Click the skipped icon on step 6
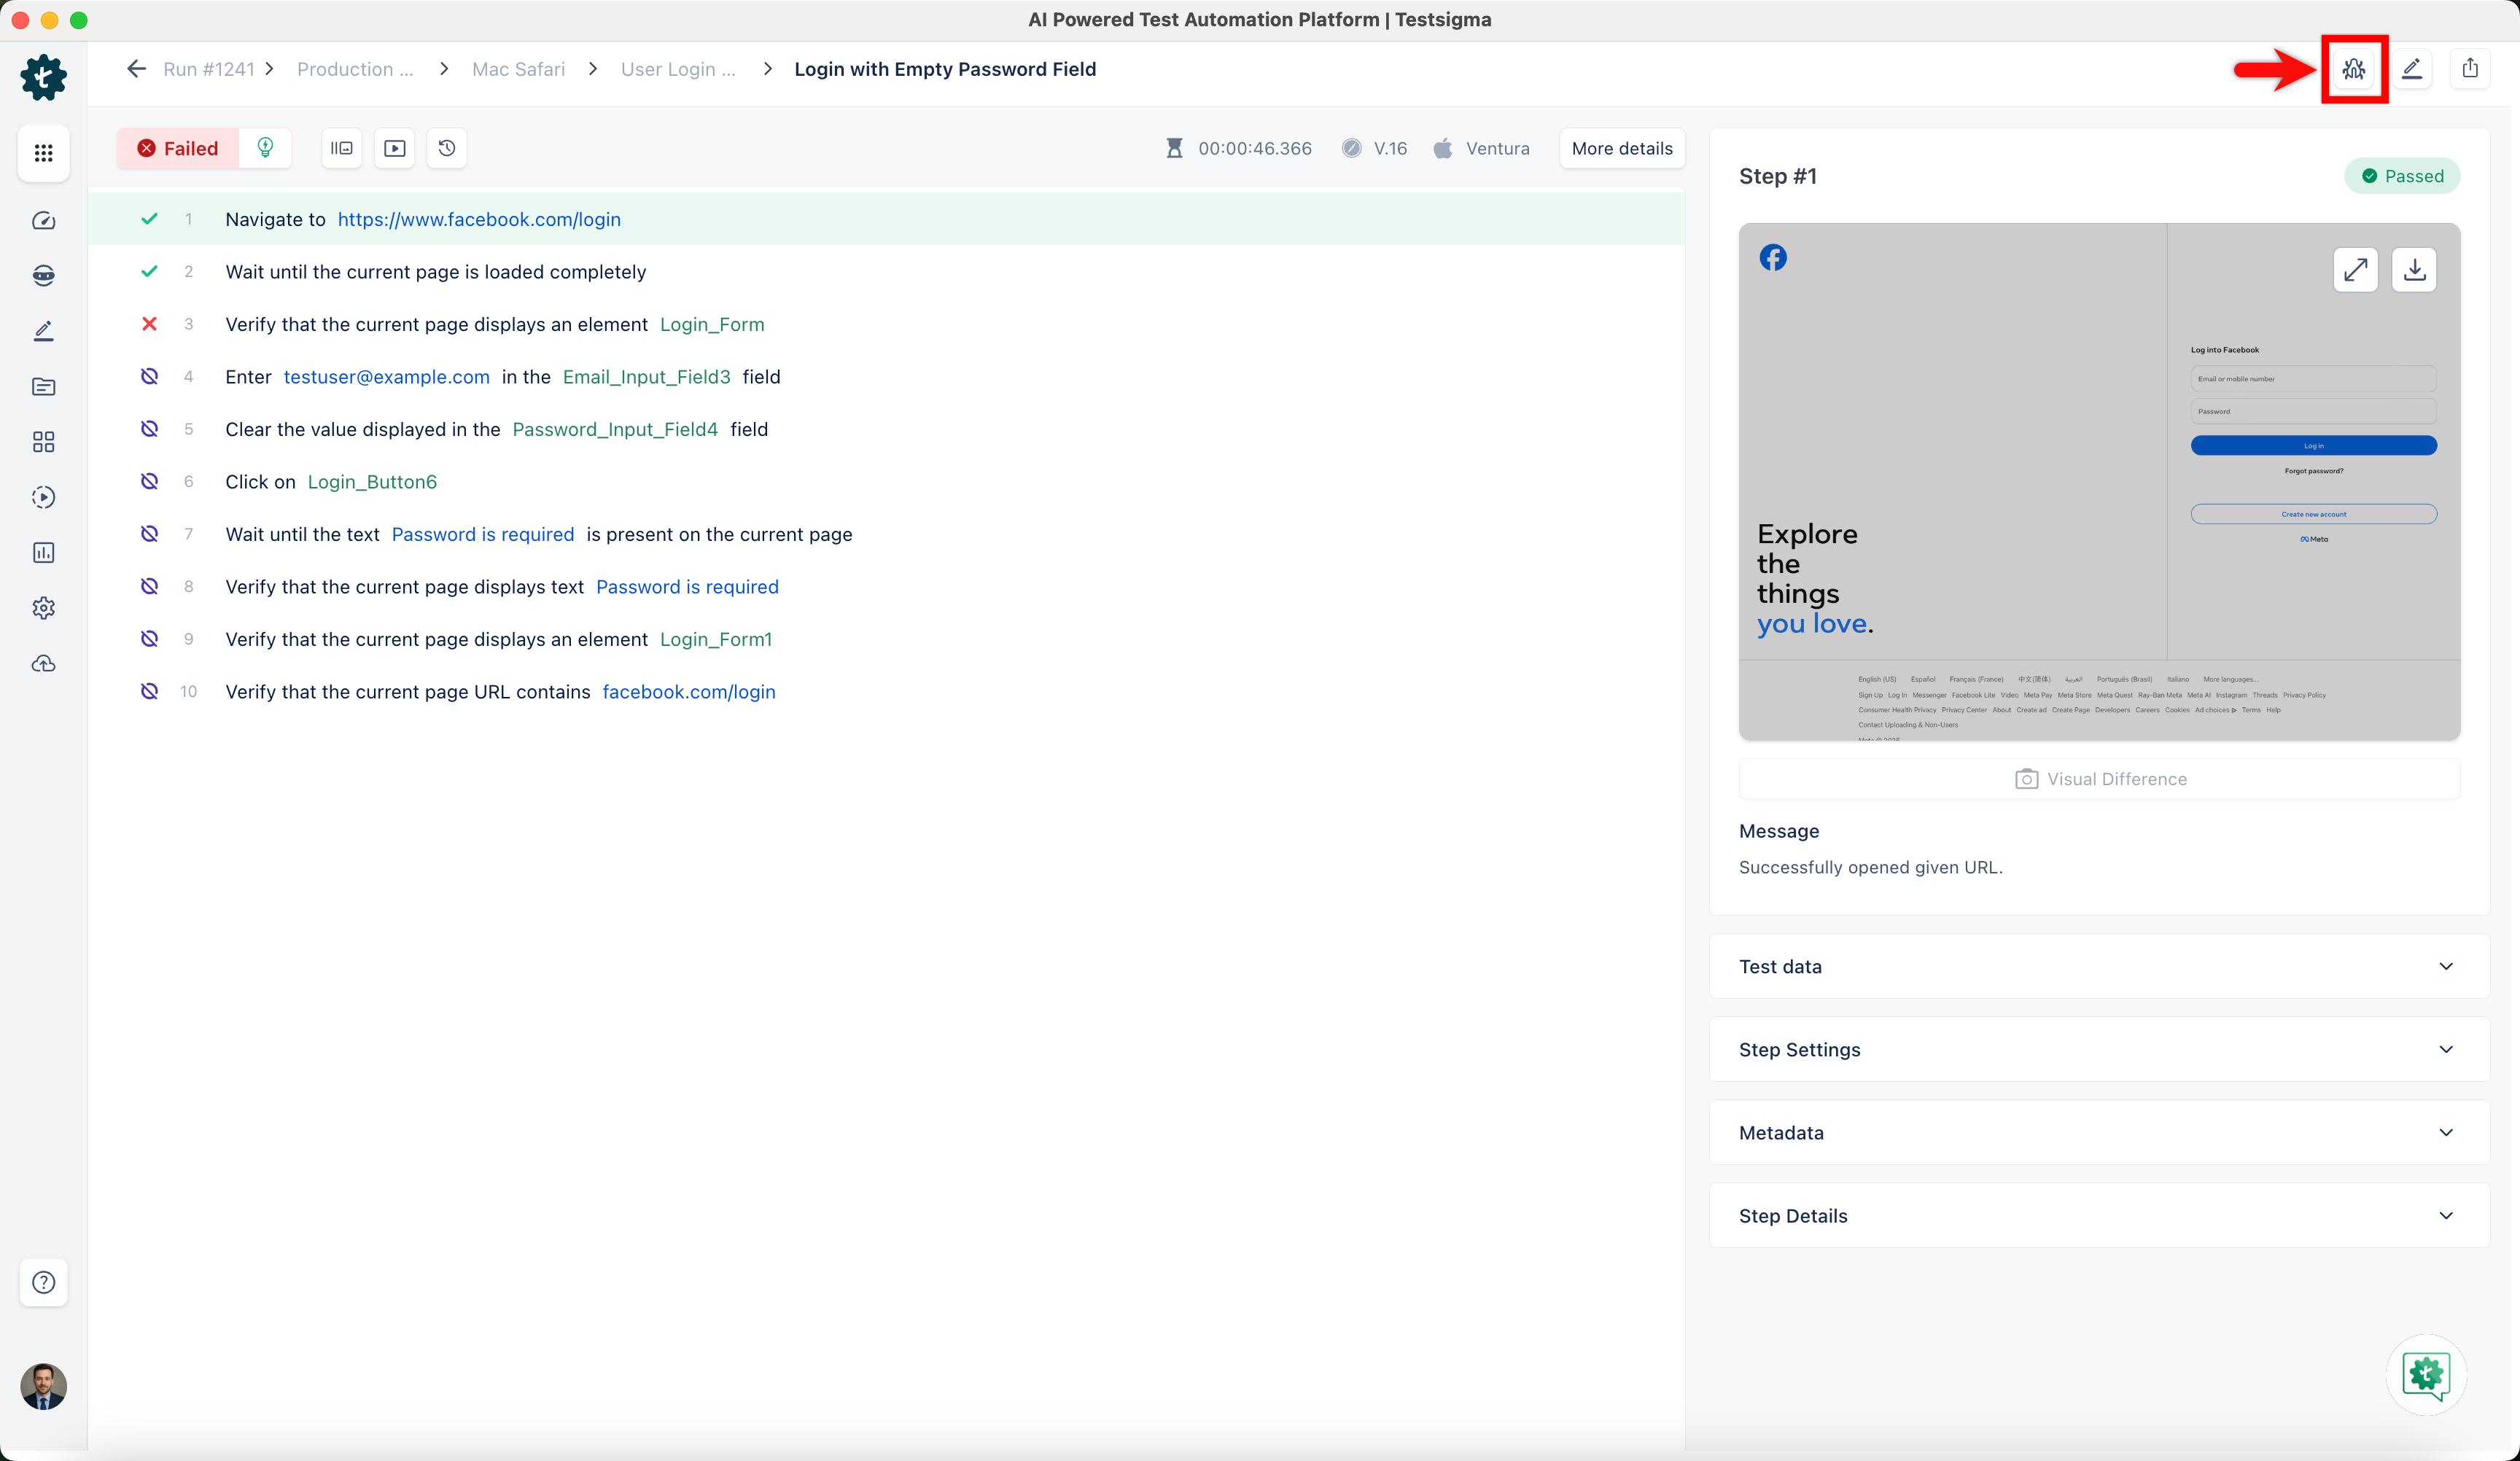This screenshot has height=1461, width=2520. pyautogui.click(x=149, y=482)
